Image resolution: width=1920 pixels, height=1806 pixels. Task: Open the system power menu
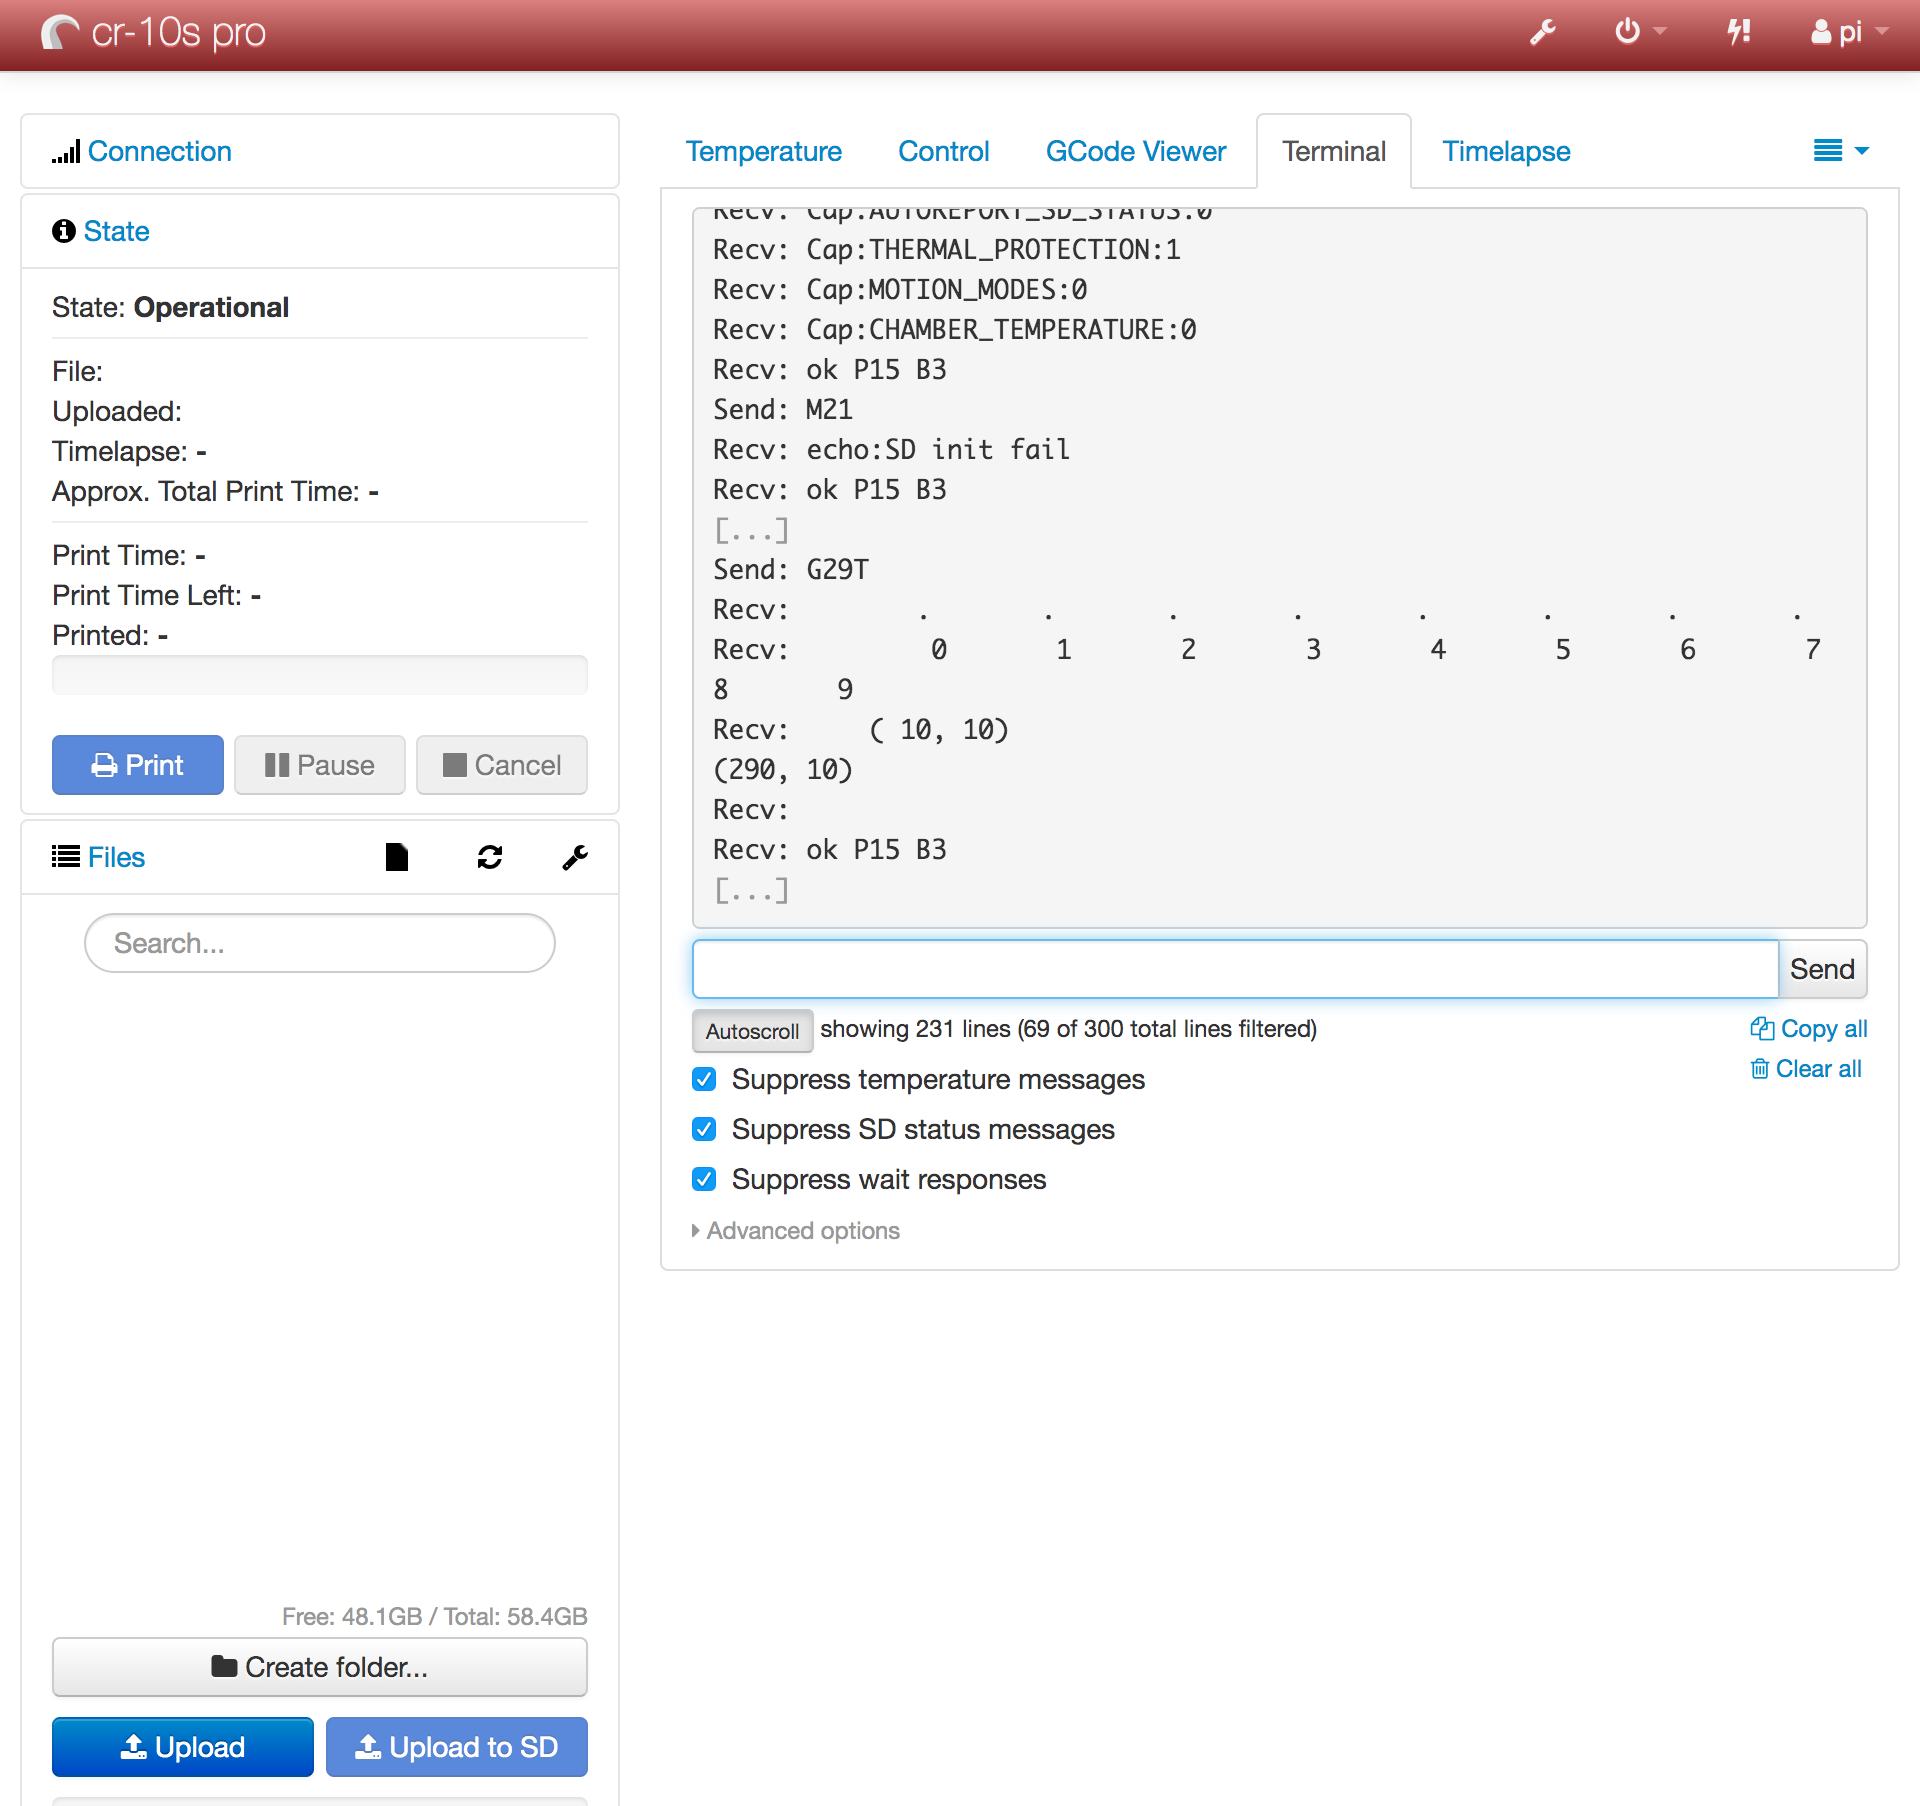[1639, 32]
